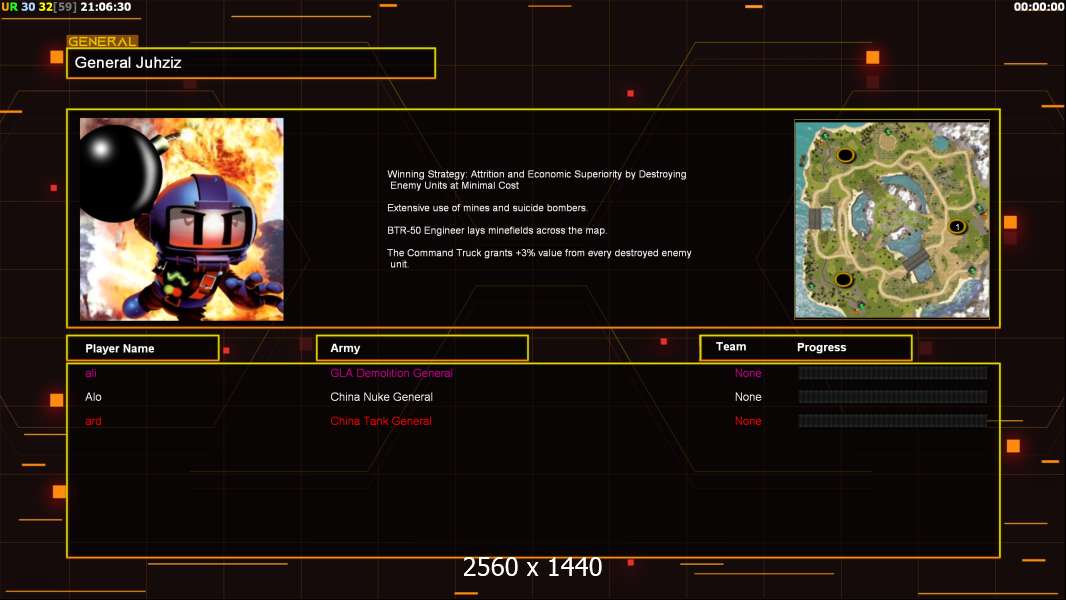Click the black bomb in the portrait
The height and width of the screenshot is (600, 1066).
(120, 173)
